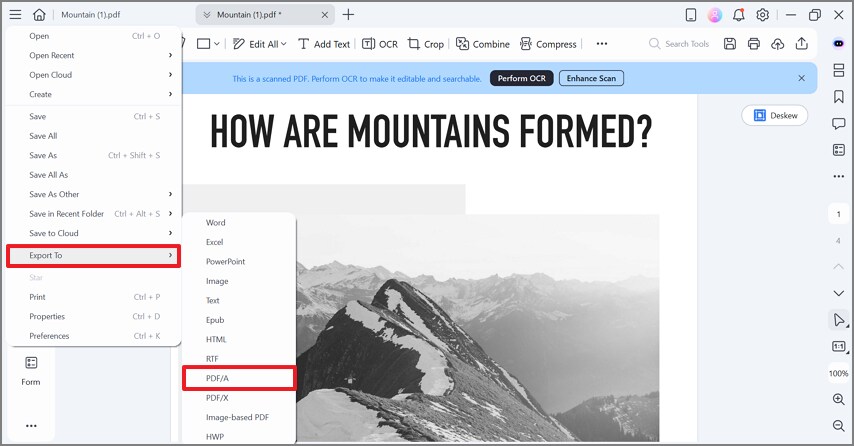
Task: Select the cursor pointer tool
Action: tap(839, 320)
